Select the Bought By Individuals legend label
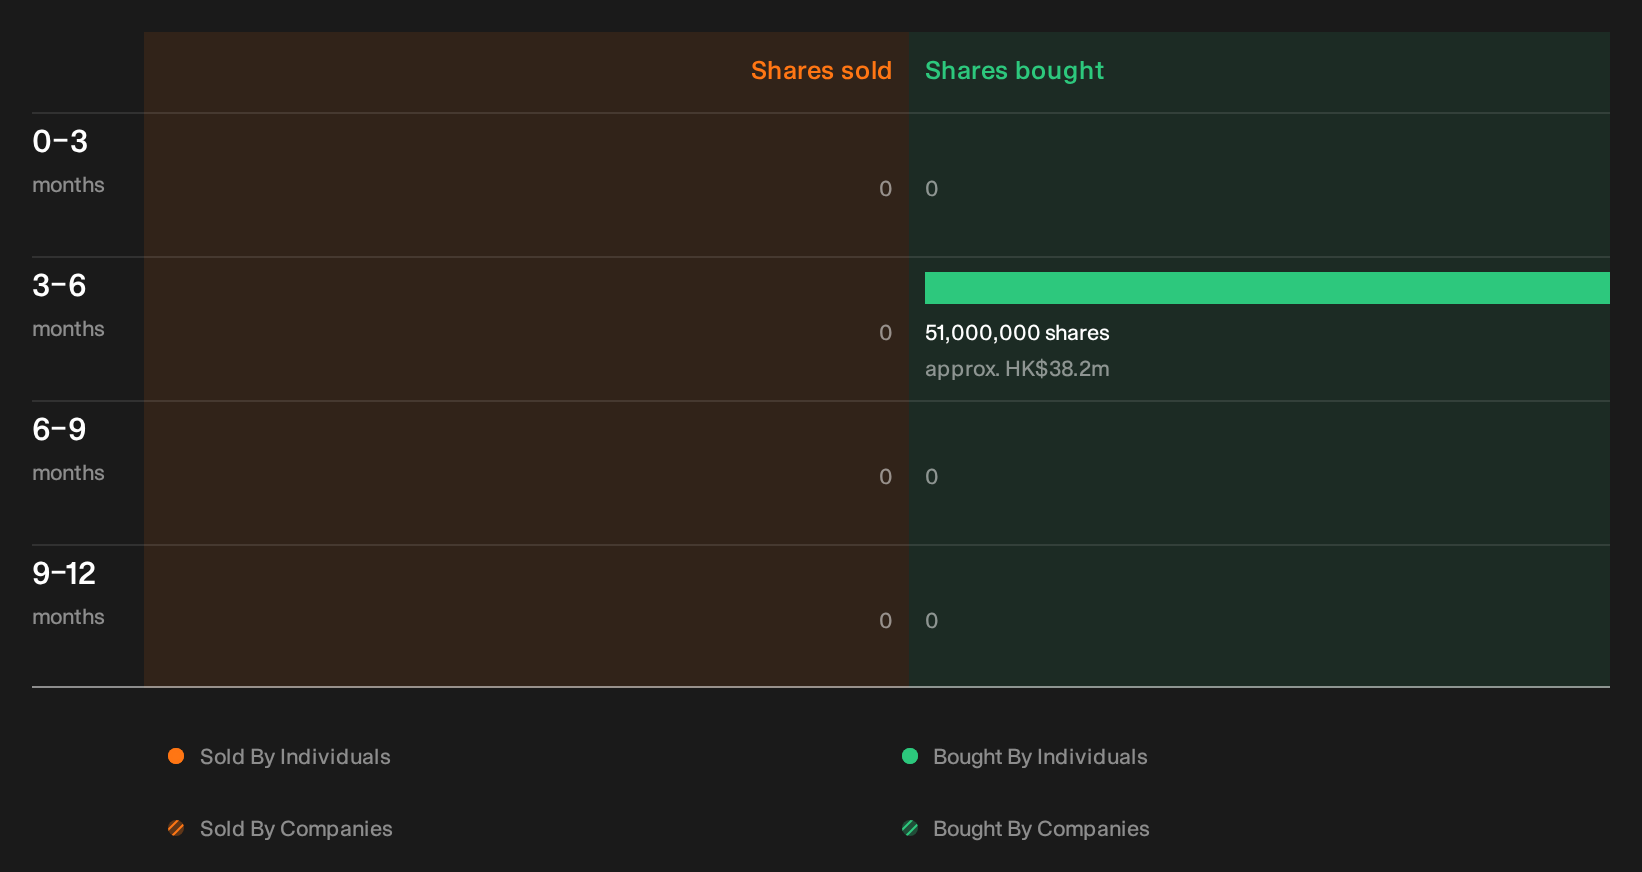 [x=1040, y=757]
